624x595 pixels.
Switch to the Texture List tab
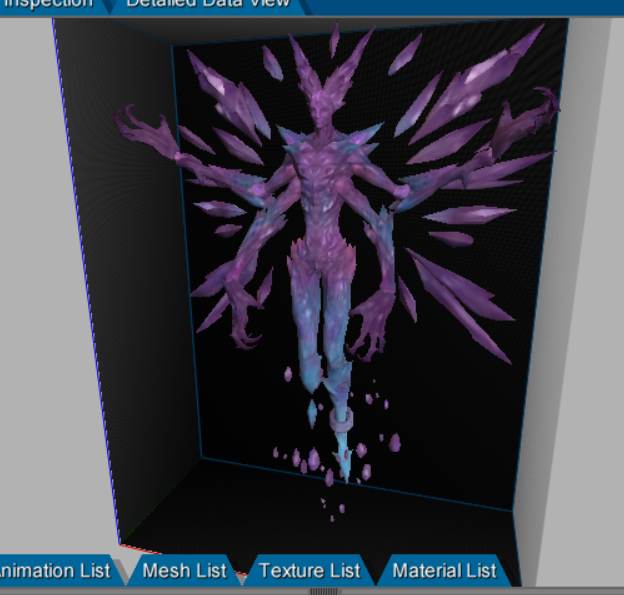[x=309, y=571]
